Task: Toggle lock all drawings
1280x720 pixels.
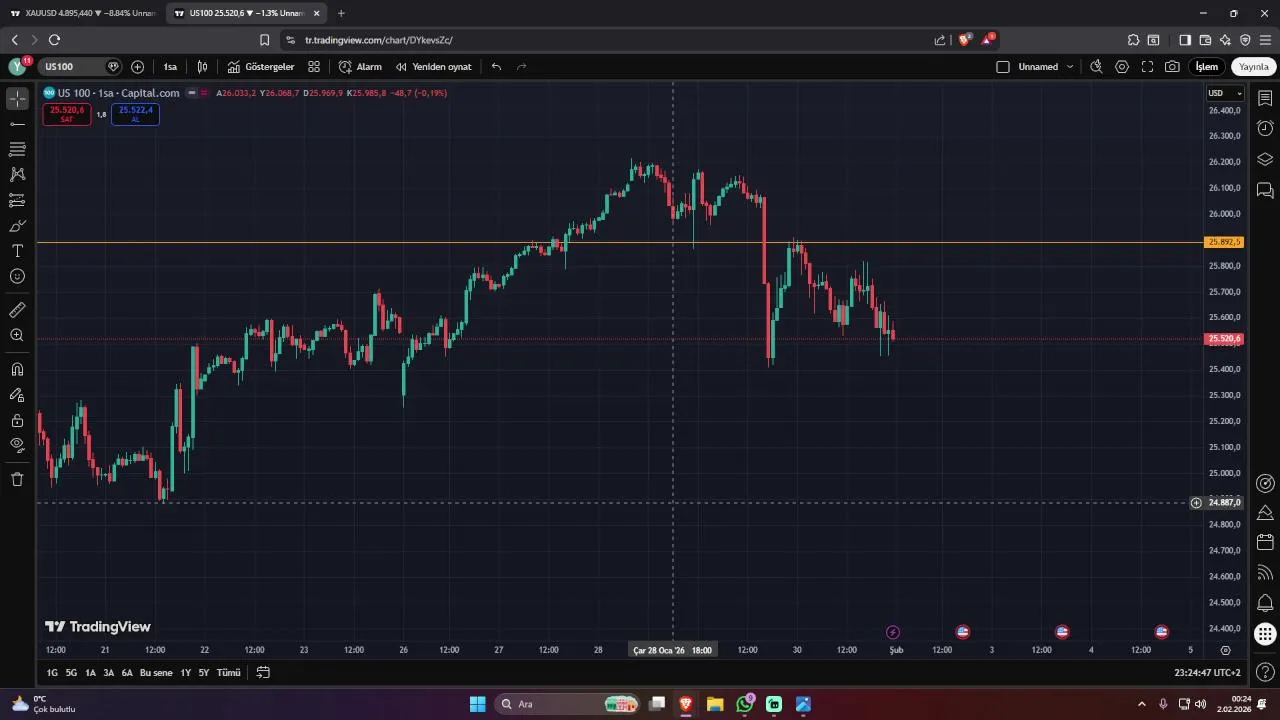Action: [x=17, y=420]
